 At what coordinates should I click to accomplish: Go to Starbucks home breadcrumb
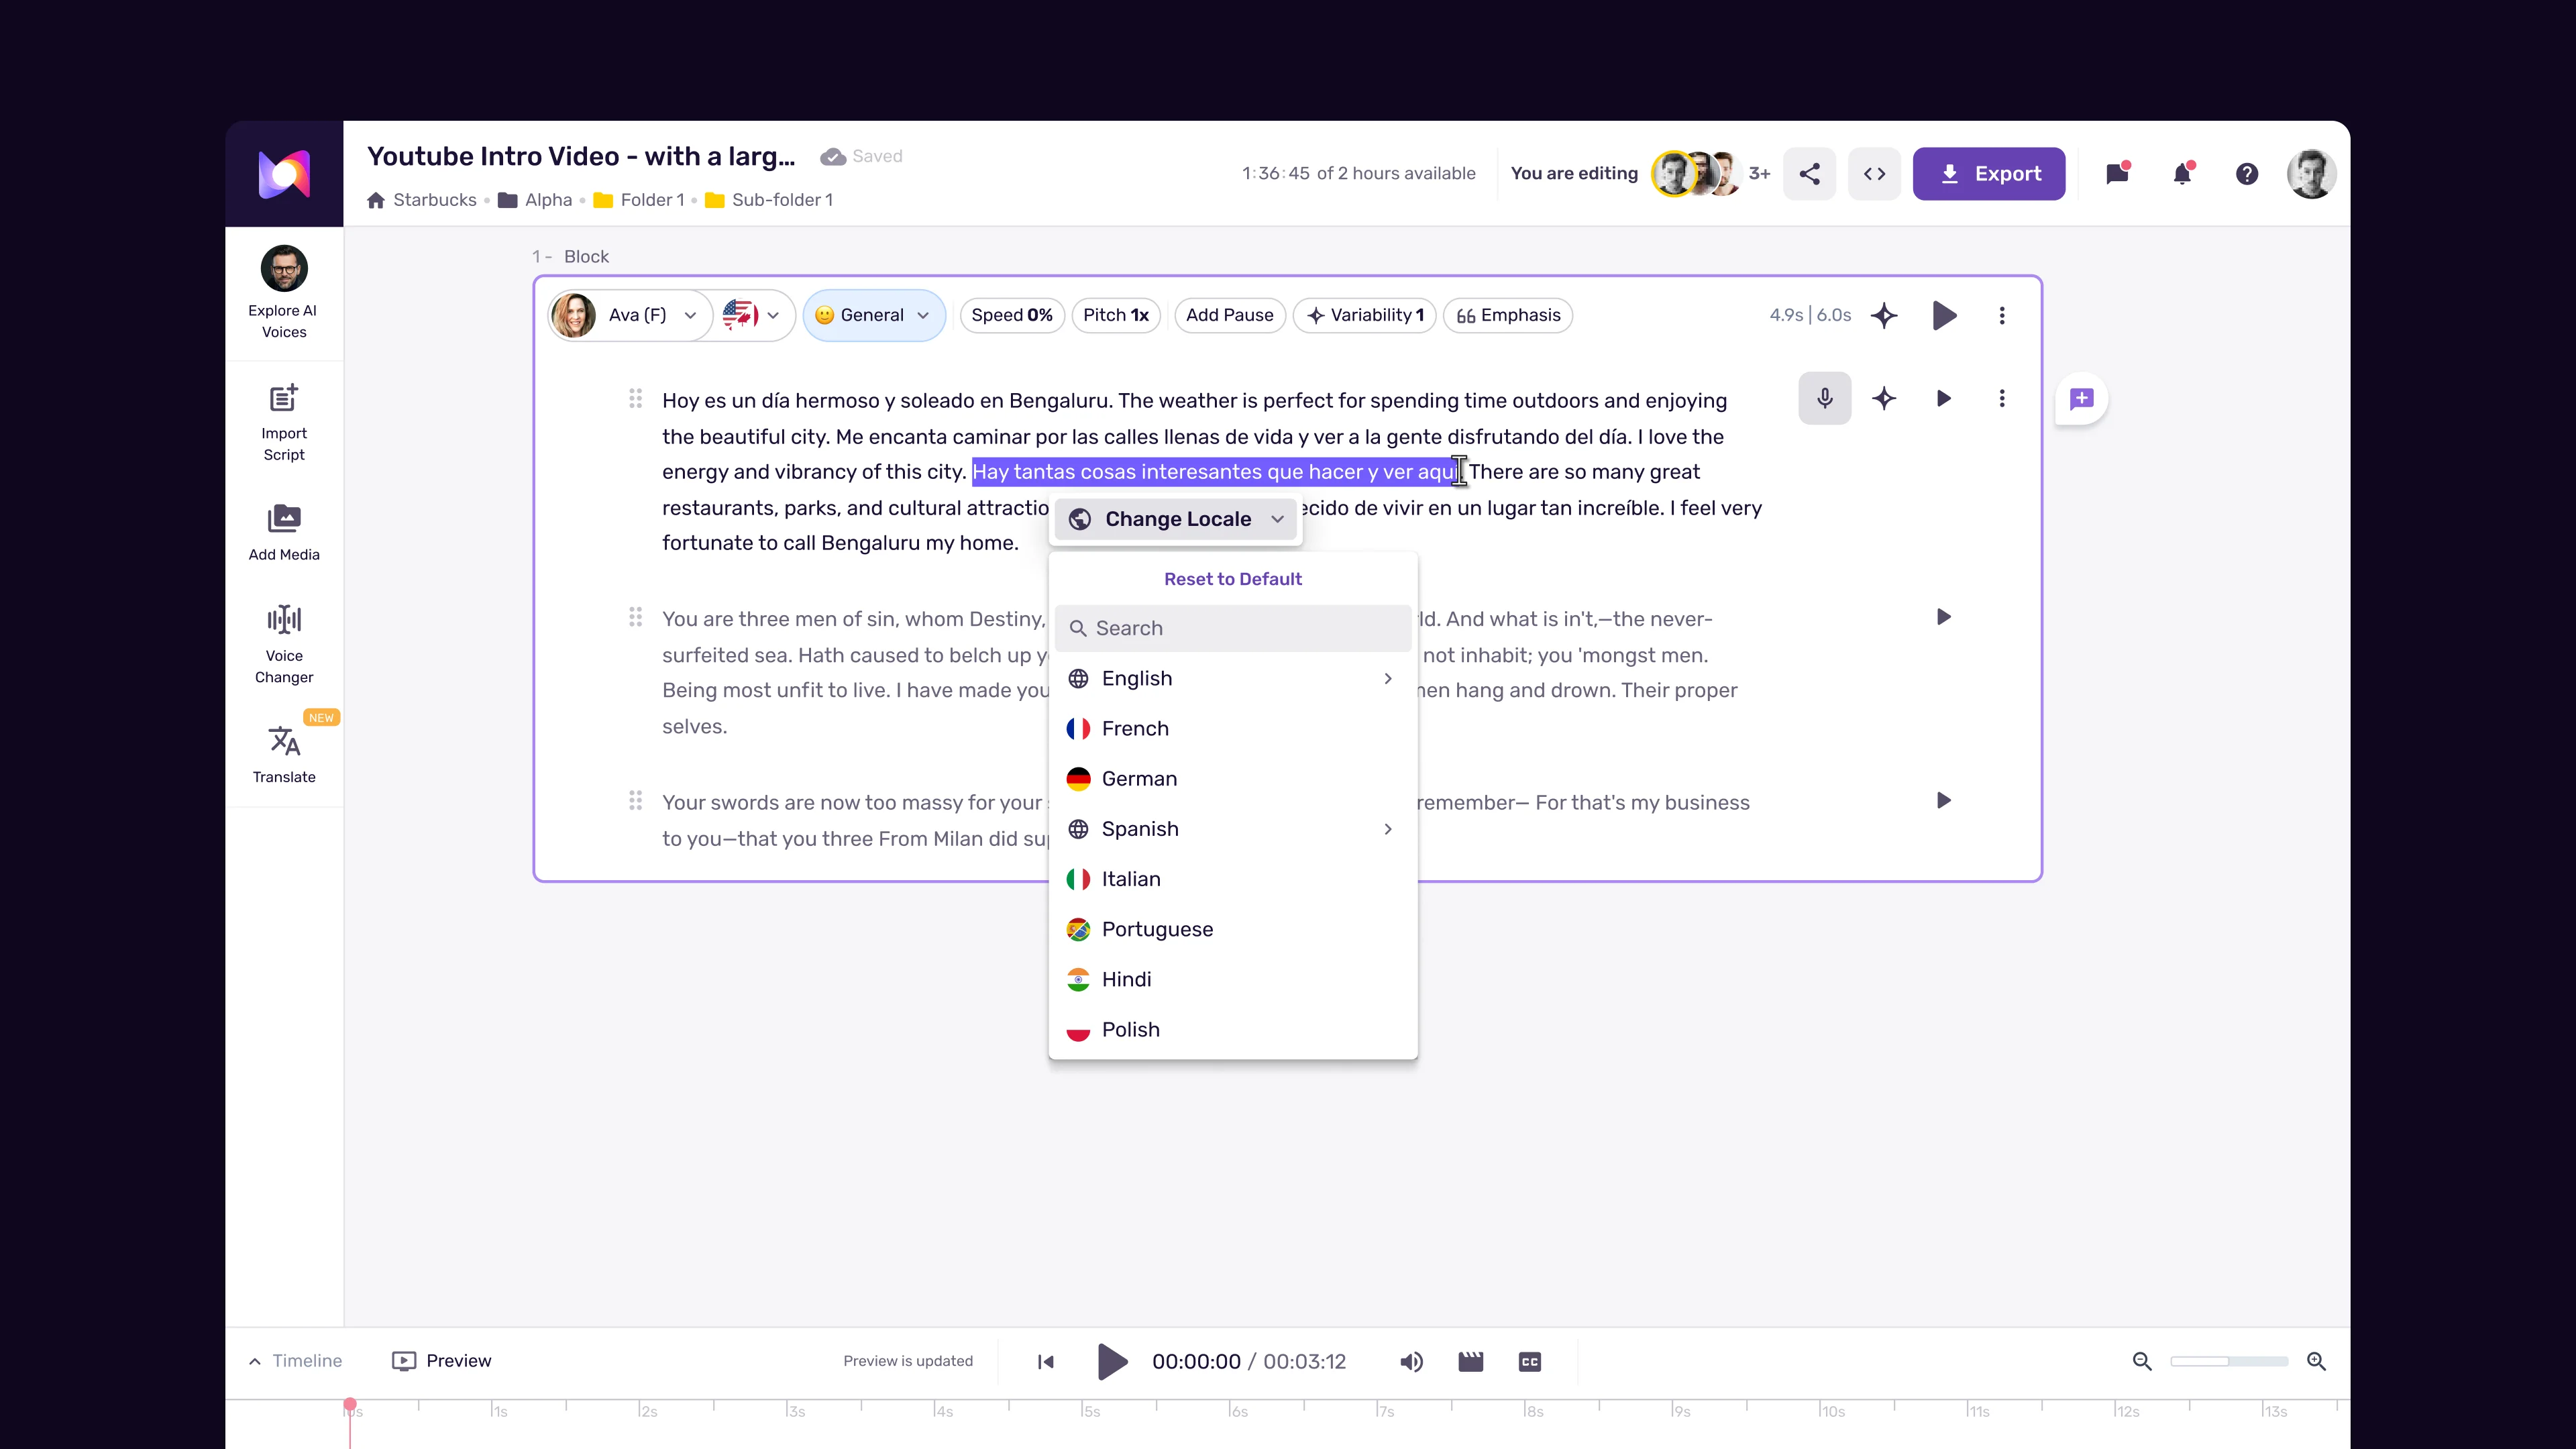422,200
